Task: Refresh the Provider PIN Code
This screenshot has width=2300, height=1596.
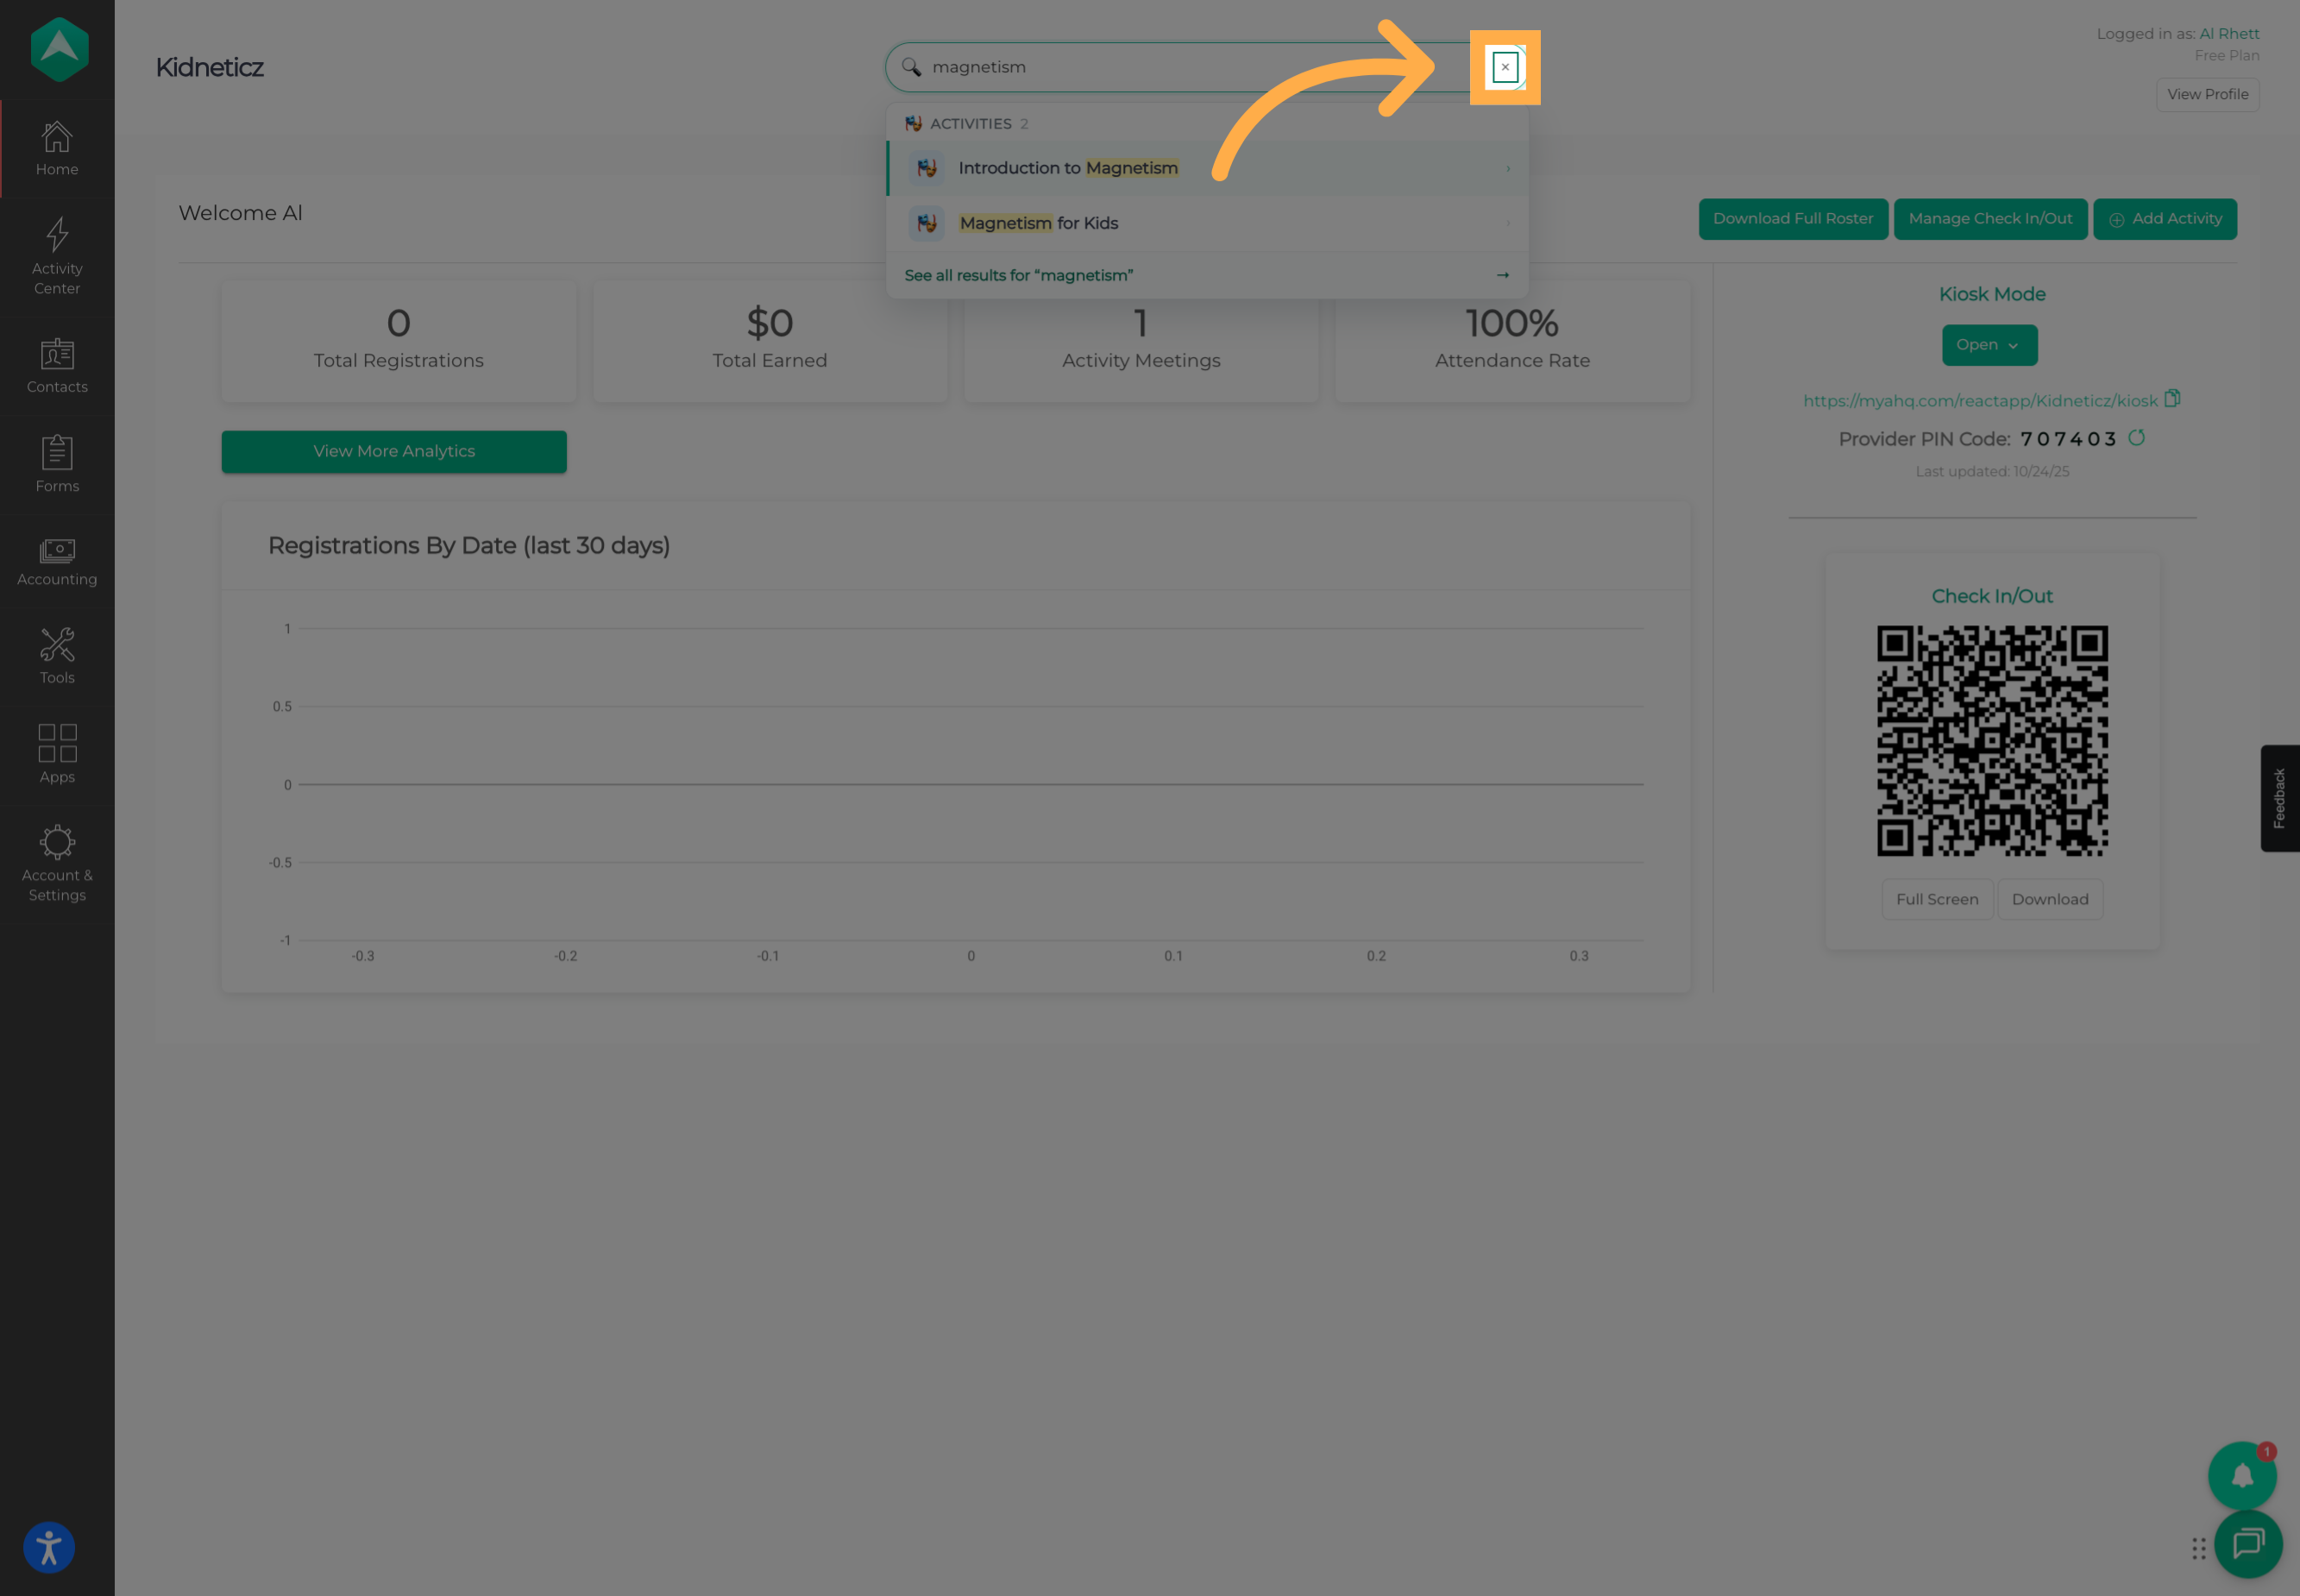Action: click(x=2136, y=437)
